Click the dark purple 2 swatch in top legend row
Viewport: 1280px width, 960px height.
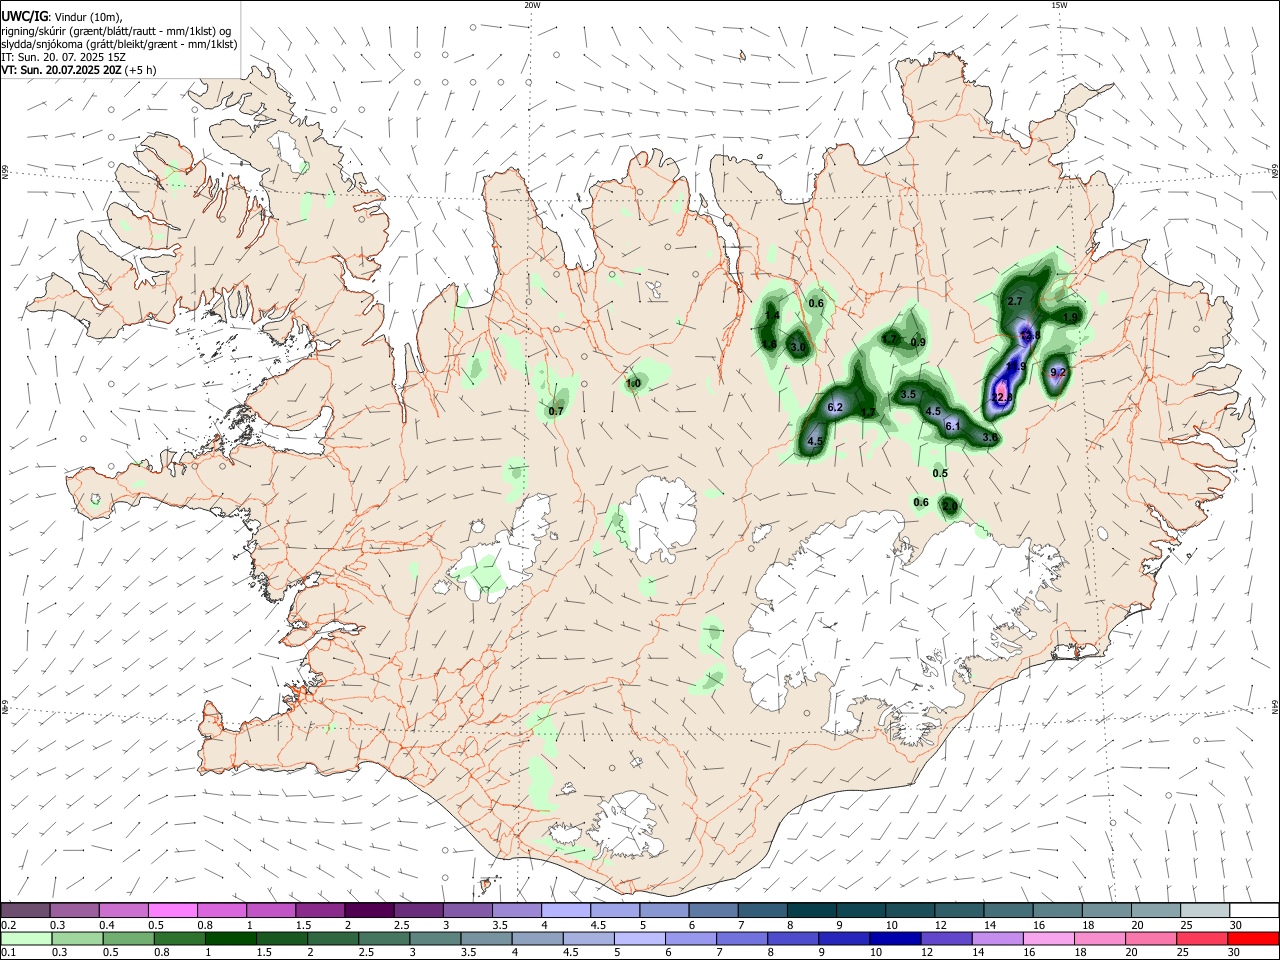click(369, 910)
